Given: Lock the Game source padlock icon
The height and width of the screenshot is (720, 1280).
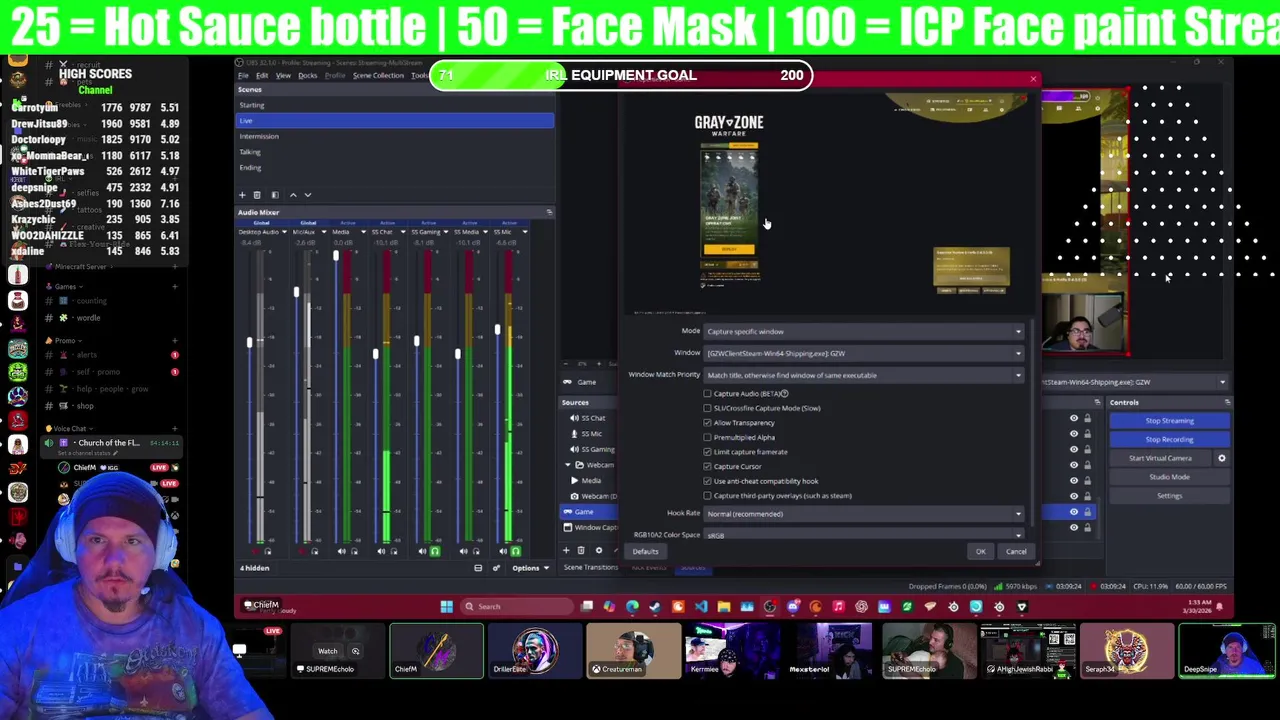Looking at the screenshot, I should [x=1088, y=512].
